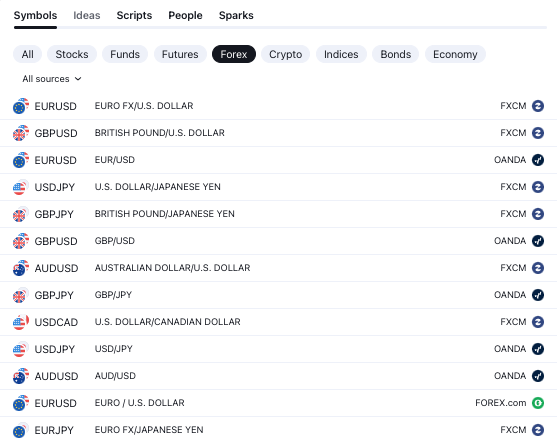Open the Scripts tab
Viewport: 557px width, 441px height.
click(x=134, y=15)
